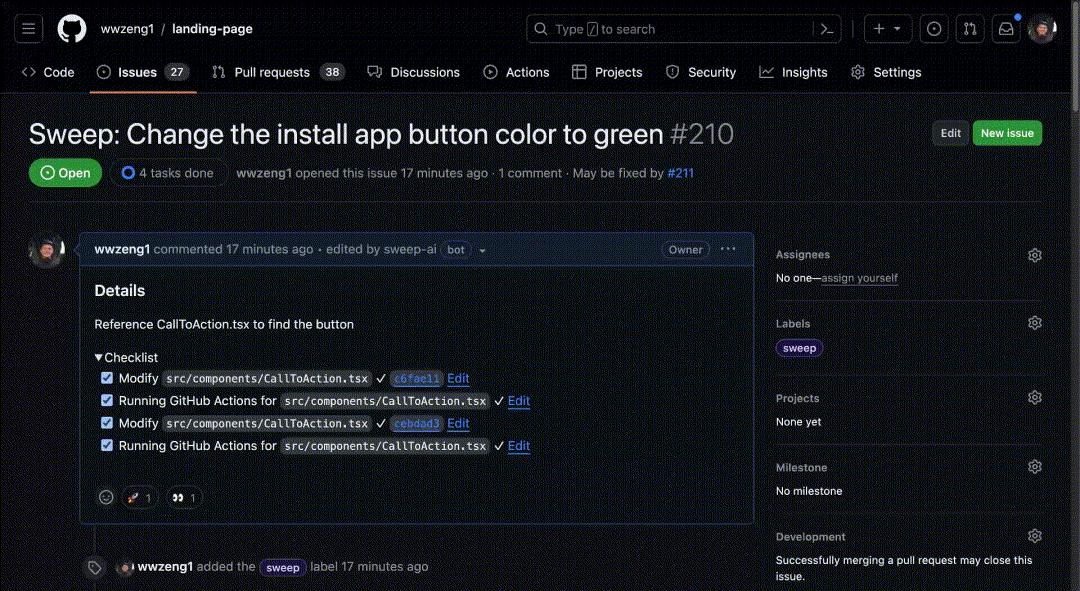1080x591 pixels.
Task: Click Edit link next to cebdad3
Action: click(458, 423)
